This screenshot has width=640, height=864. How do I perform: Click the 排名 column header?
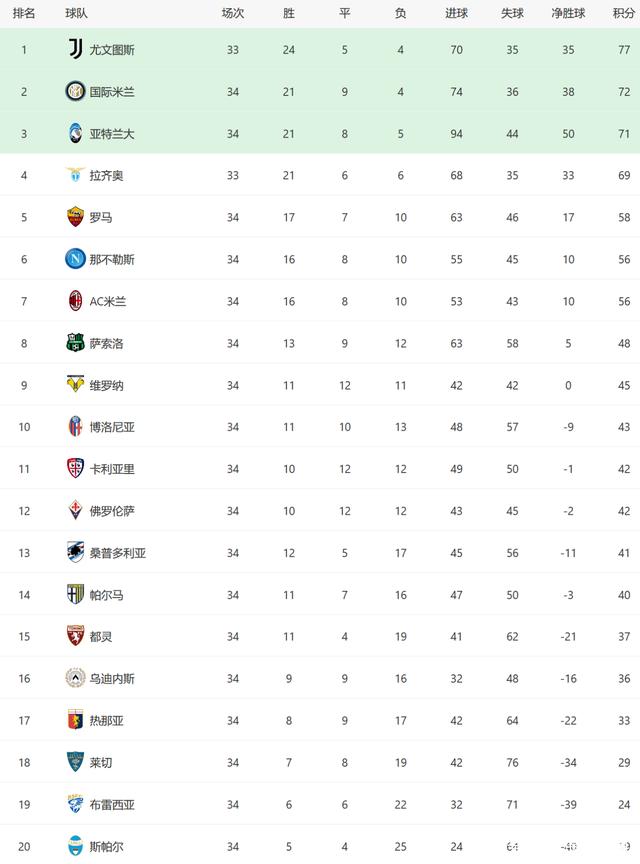[24, 13]
